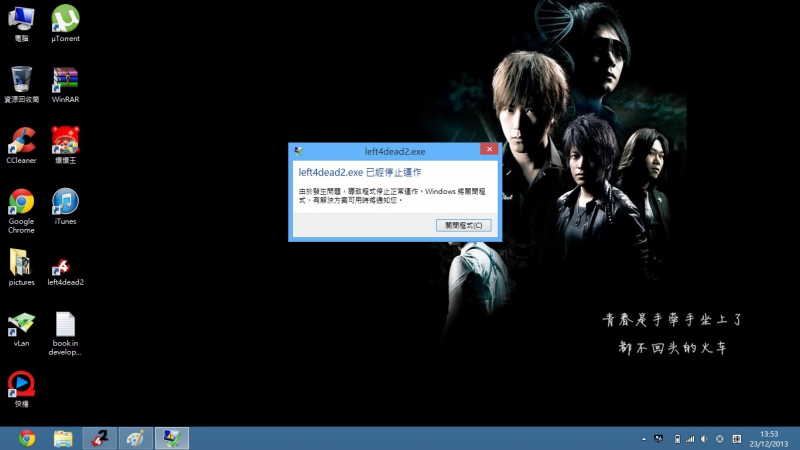The image size is (800, 450).
Task: Select the book in develop text file
Action: (65, 334)
